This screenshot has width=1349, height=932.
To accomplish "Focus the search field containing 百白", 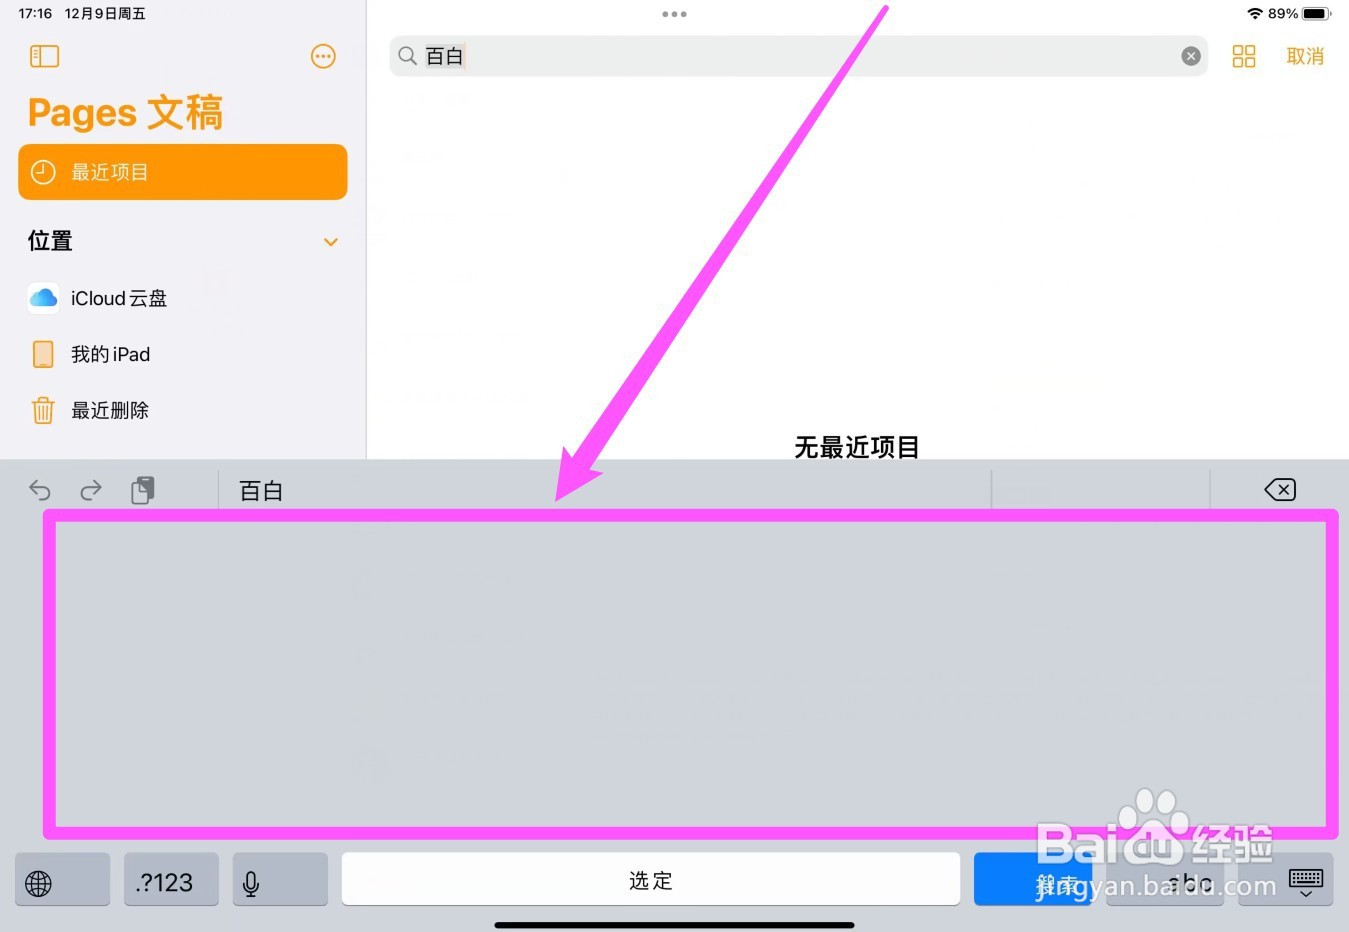I will click(798, 56).
